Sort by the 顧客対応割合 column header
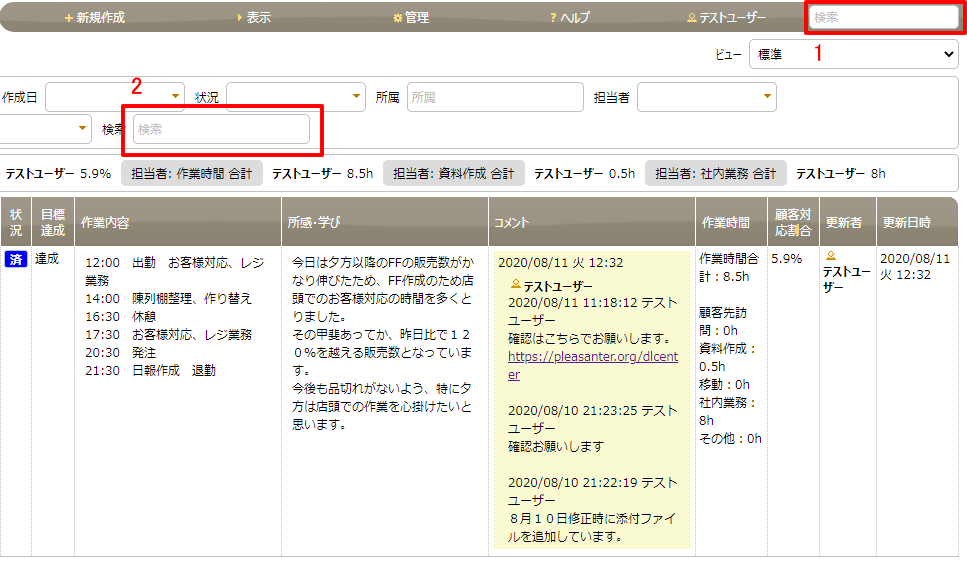 793,222
